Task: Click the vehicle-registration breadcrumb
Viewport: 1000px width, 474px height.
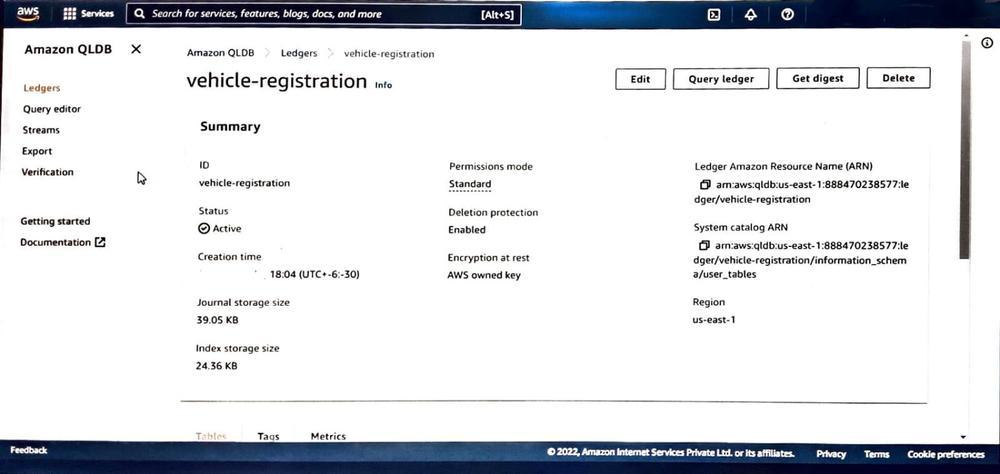Action: pos(389,54)
